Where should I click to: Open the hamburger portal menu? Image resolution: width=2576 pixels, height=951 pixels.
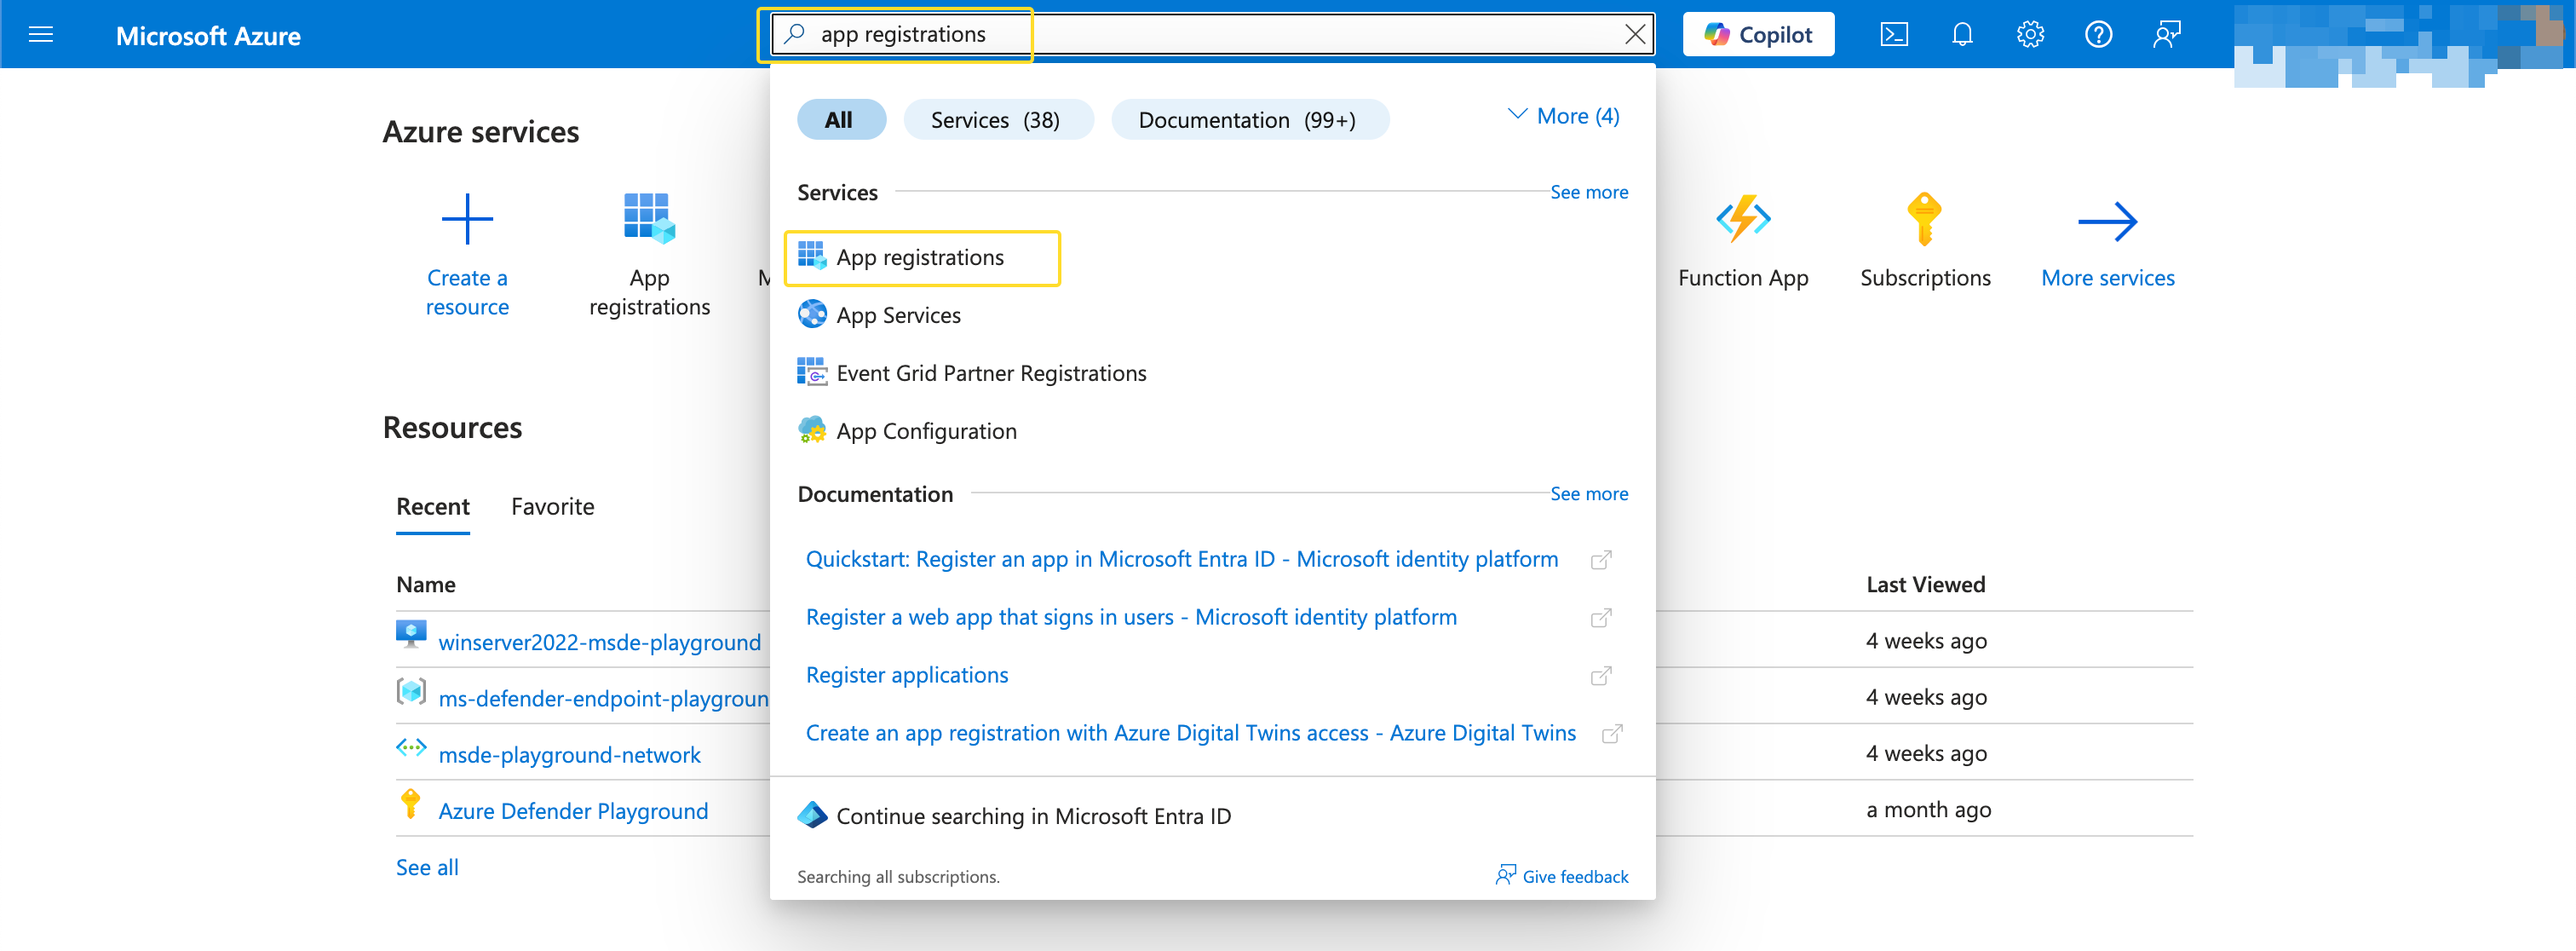coord(41,35)
